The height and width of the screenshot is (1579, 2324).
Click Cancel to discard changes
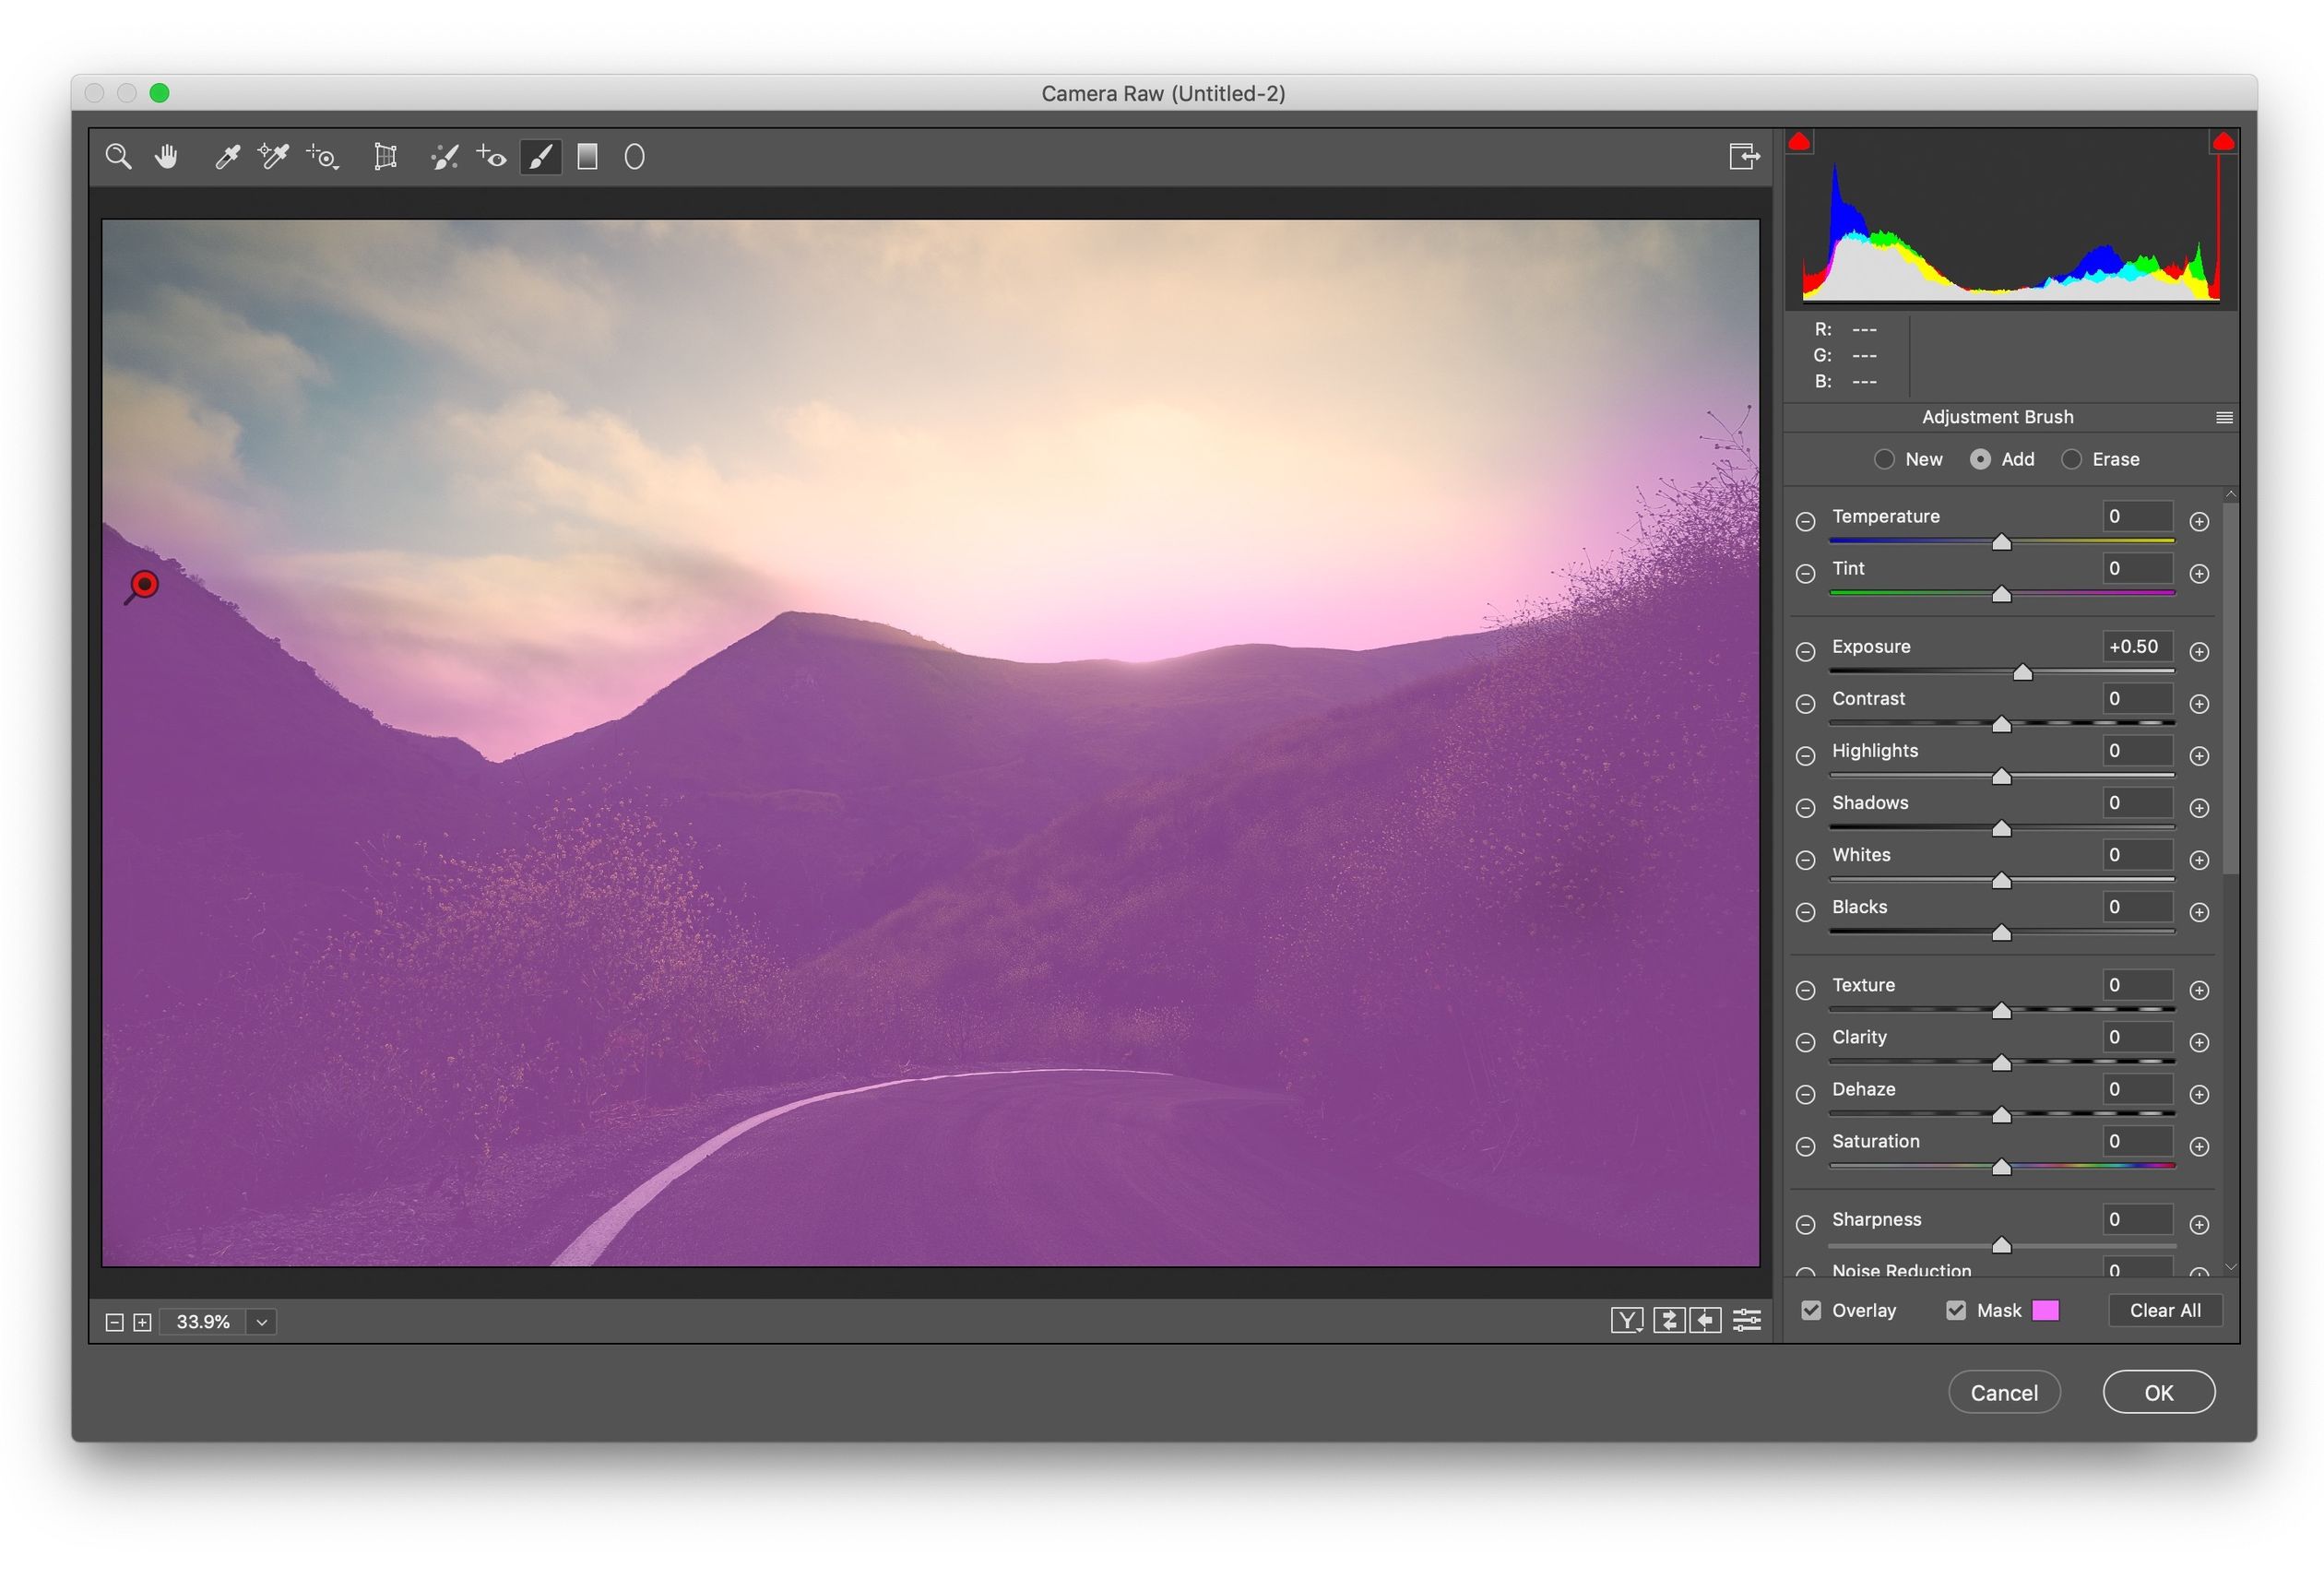(x=2004, y=1392)
